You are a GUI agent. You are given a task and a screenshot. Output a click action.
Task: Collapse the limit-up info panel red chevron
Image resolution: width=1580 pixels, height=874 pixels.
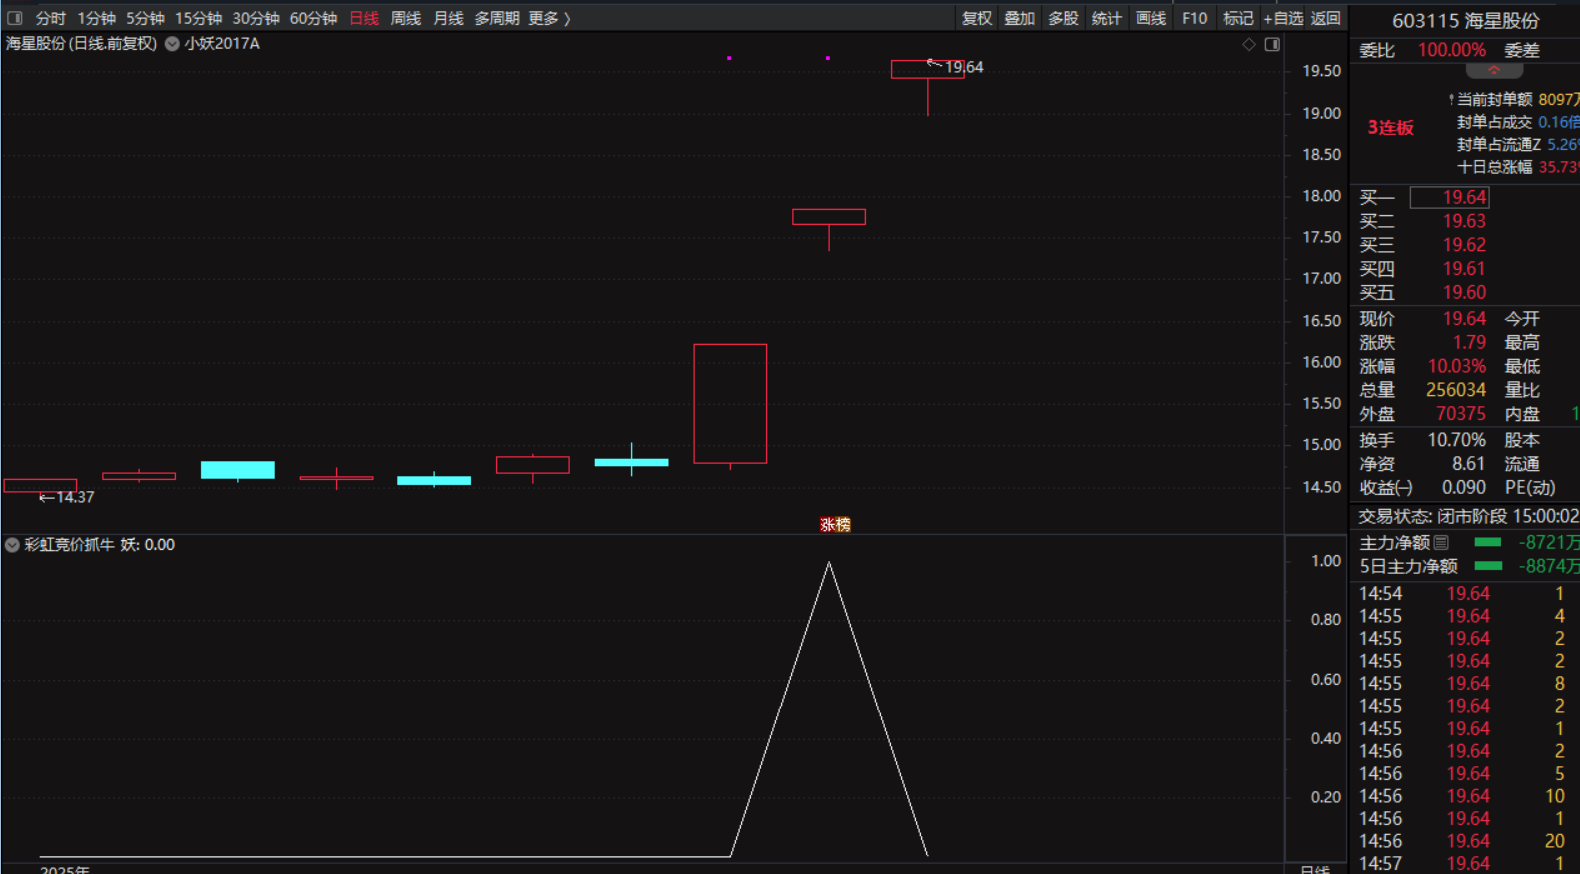(1494, 71)
